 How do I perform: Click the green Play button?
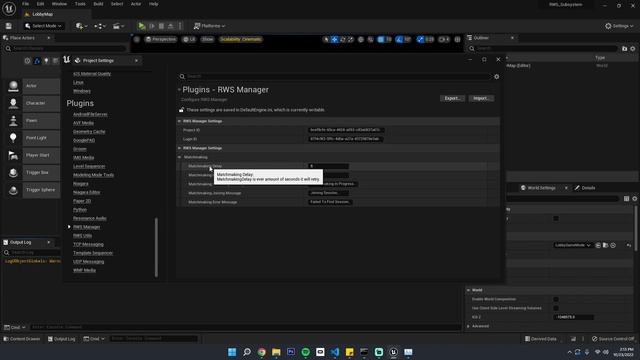coord(142,26)
